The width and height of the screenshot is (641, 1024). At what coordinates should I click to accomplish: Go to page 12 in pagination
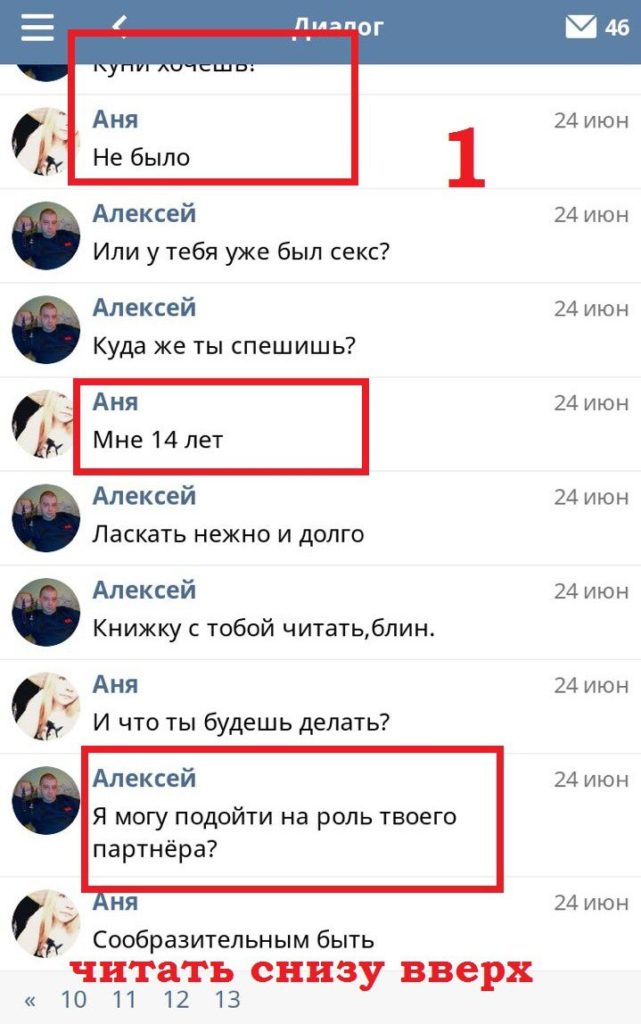(176, 999)
